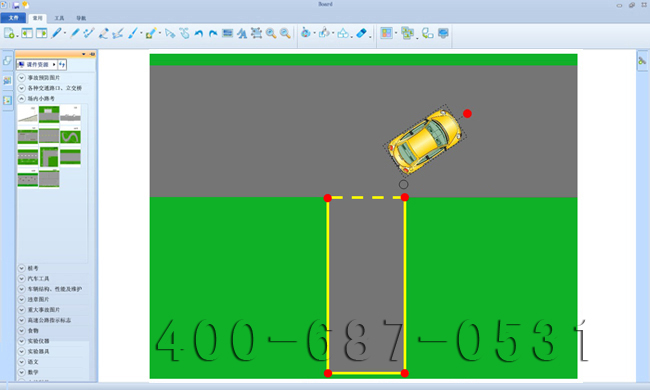The image size is (650, 390).
Task: Click the zoom in magnifier icon
Action: point(271,33)
